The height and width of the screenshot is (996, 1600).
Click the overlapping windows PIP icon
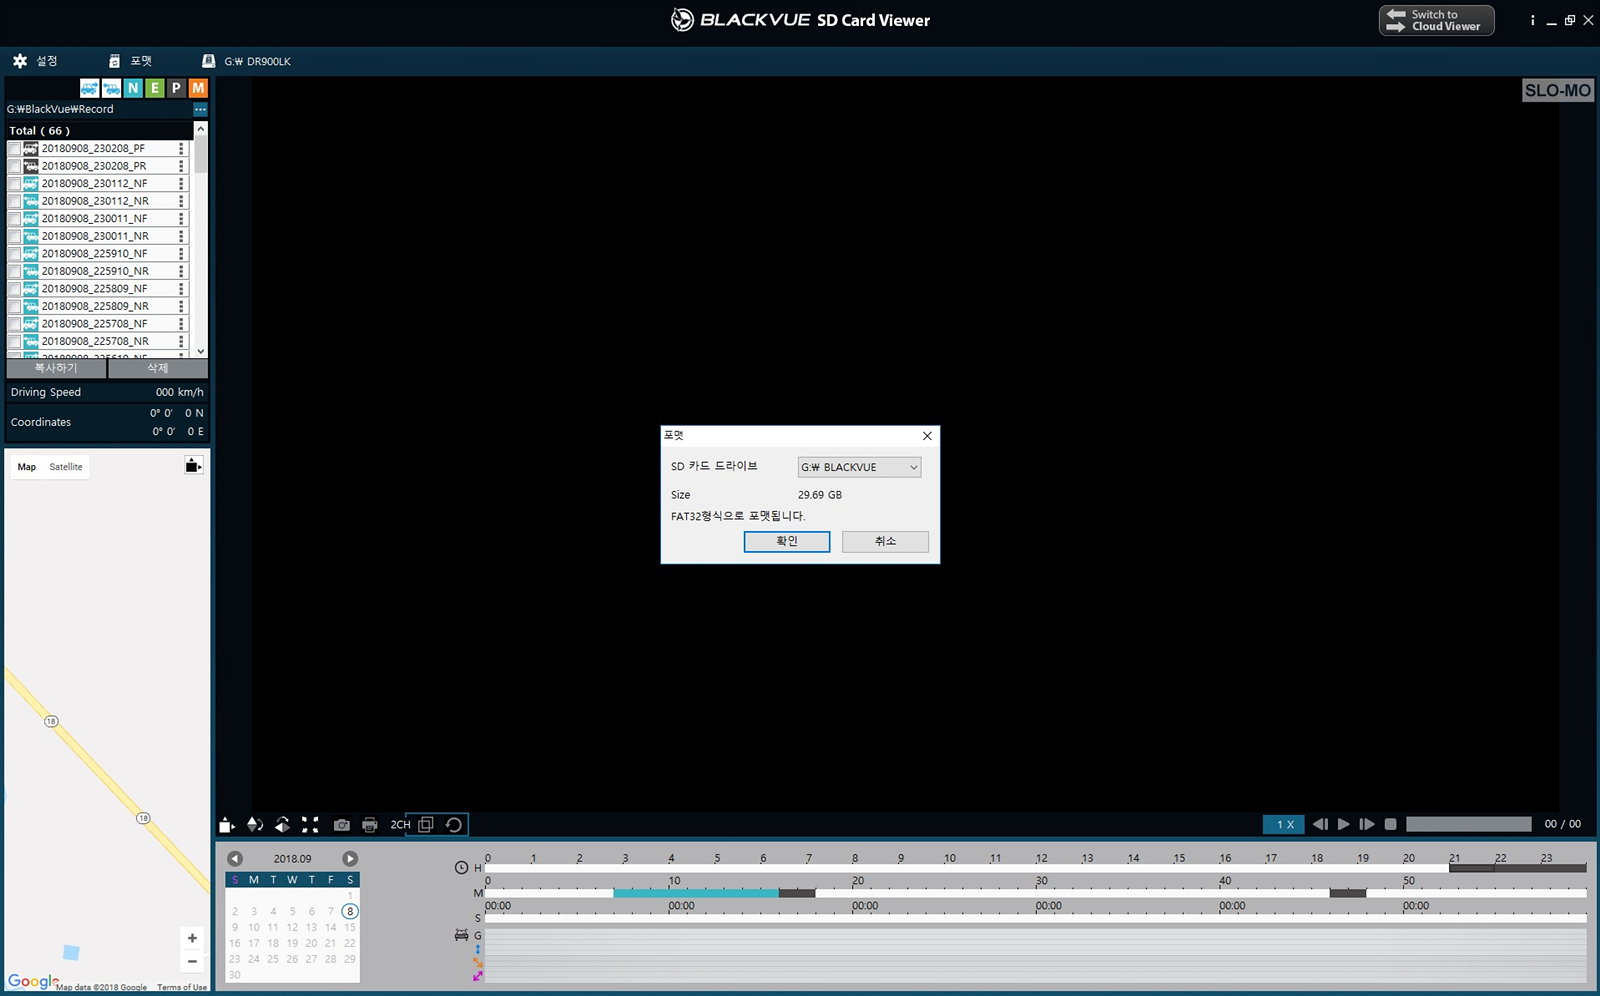tap(426, 825)
